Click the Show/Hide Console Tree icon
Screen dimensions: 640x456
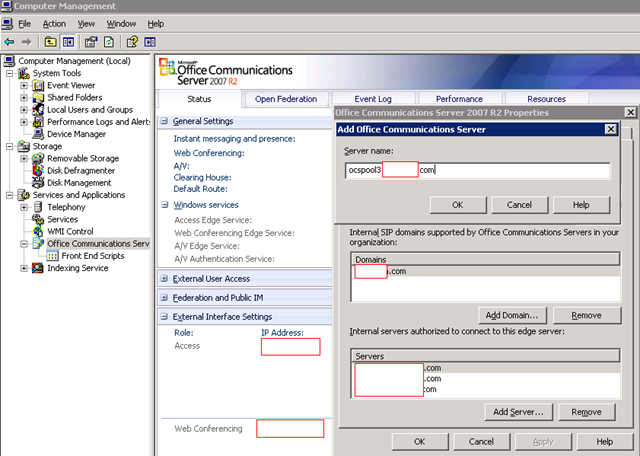point(68,42)
